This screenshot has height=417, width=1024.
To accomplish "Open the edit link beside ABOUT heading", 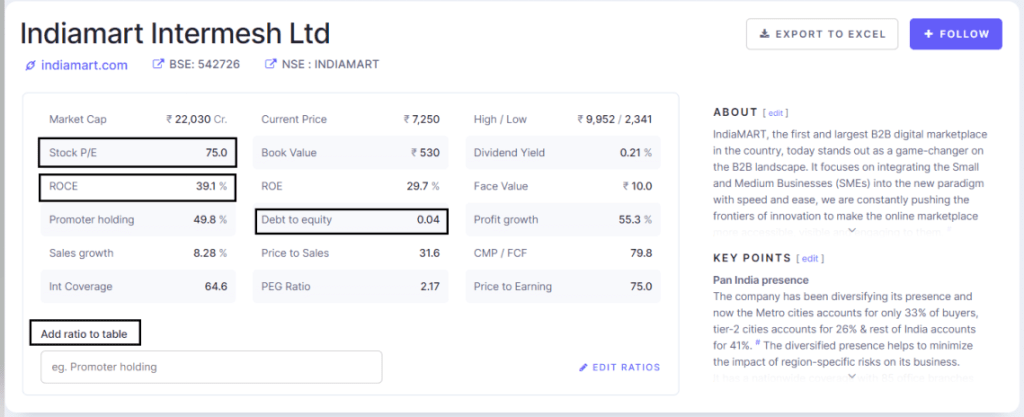I will (777, 113).
